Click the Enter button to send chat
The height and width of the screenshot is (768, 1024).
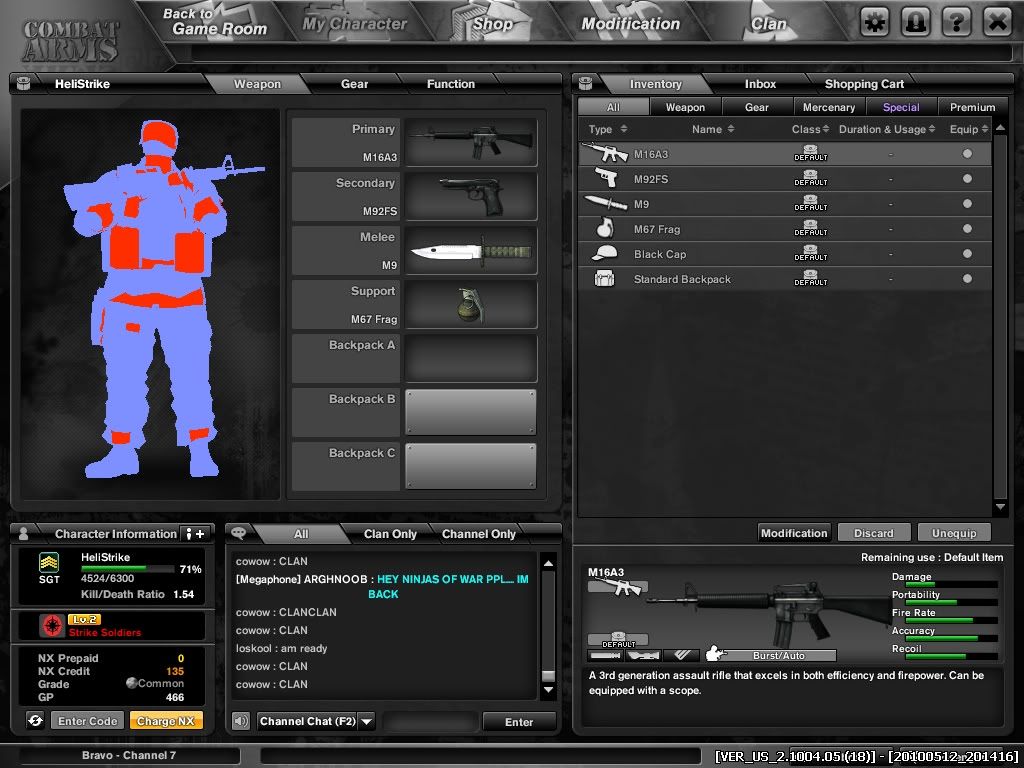pos(519,722)
